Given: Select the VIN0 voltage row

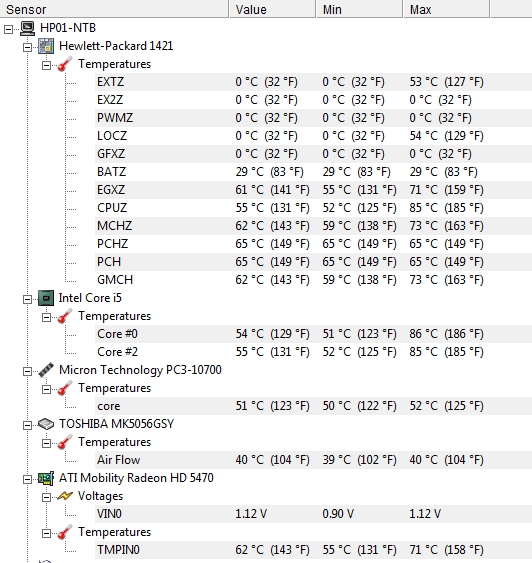Looking at the screenshot, I should pos(313,514).
